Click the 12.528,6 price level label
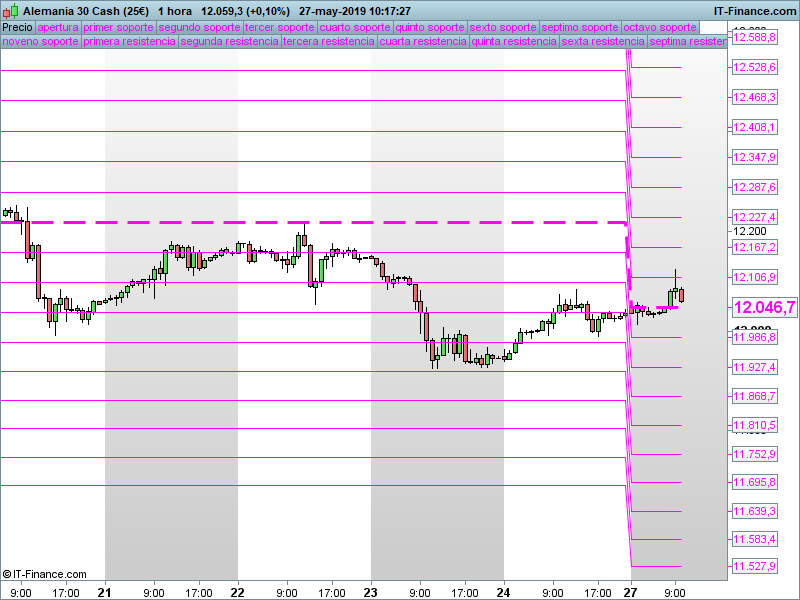The height and width of the screenshot is (600, 800). pos(755,67)
